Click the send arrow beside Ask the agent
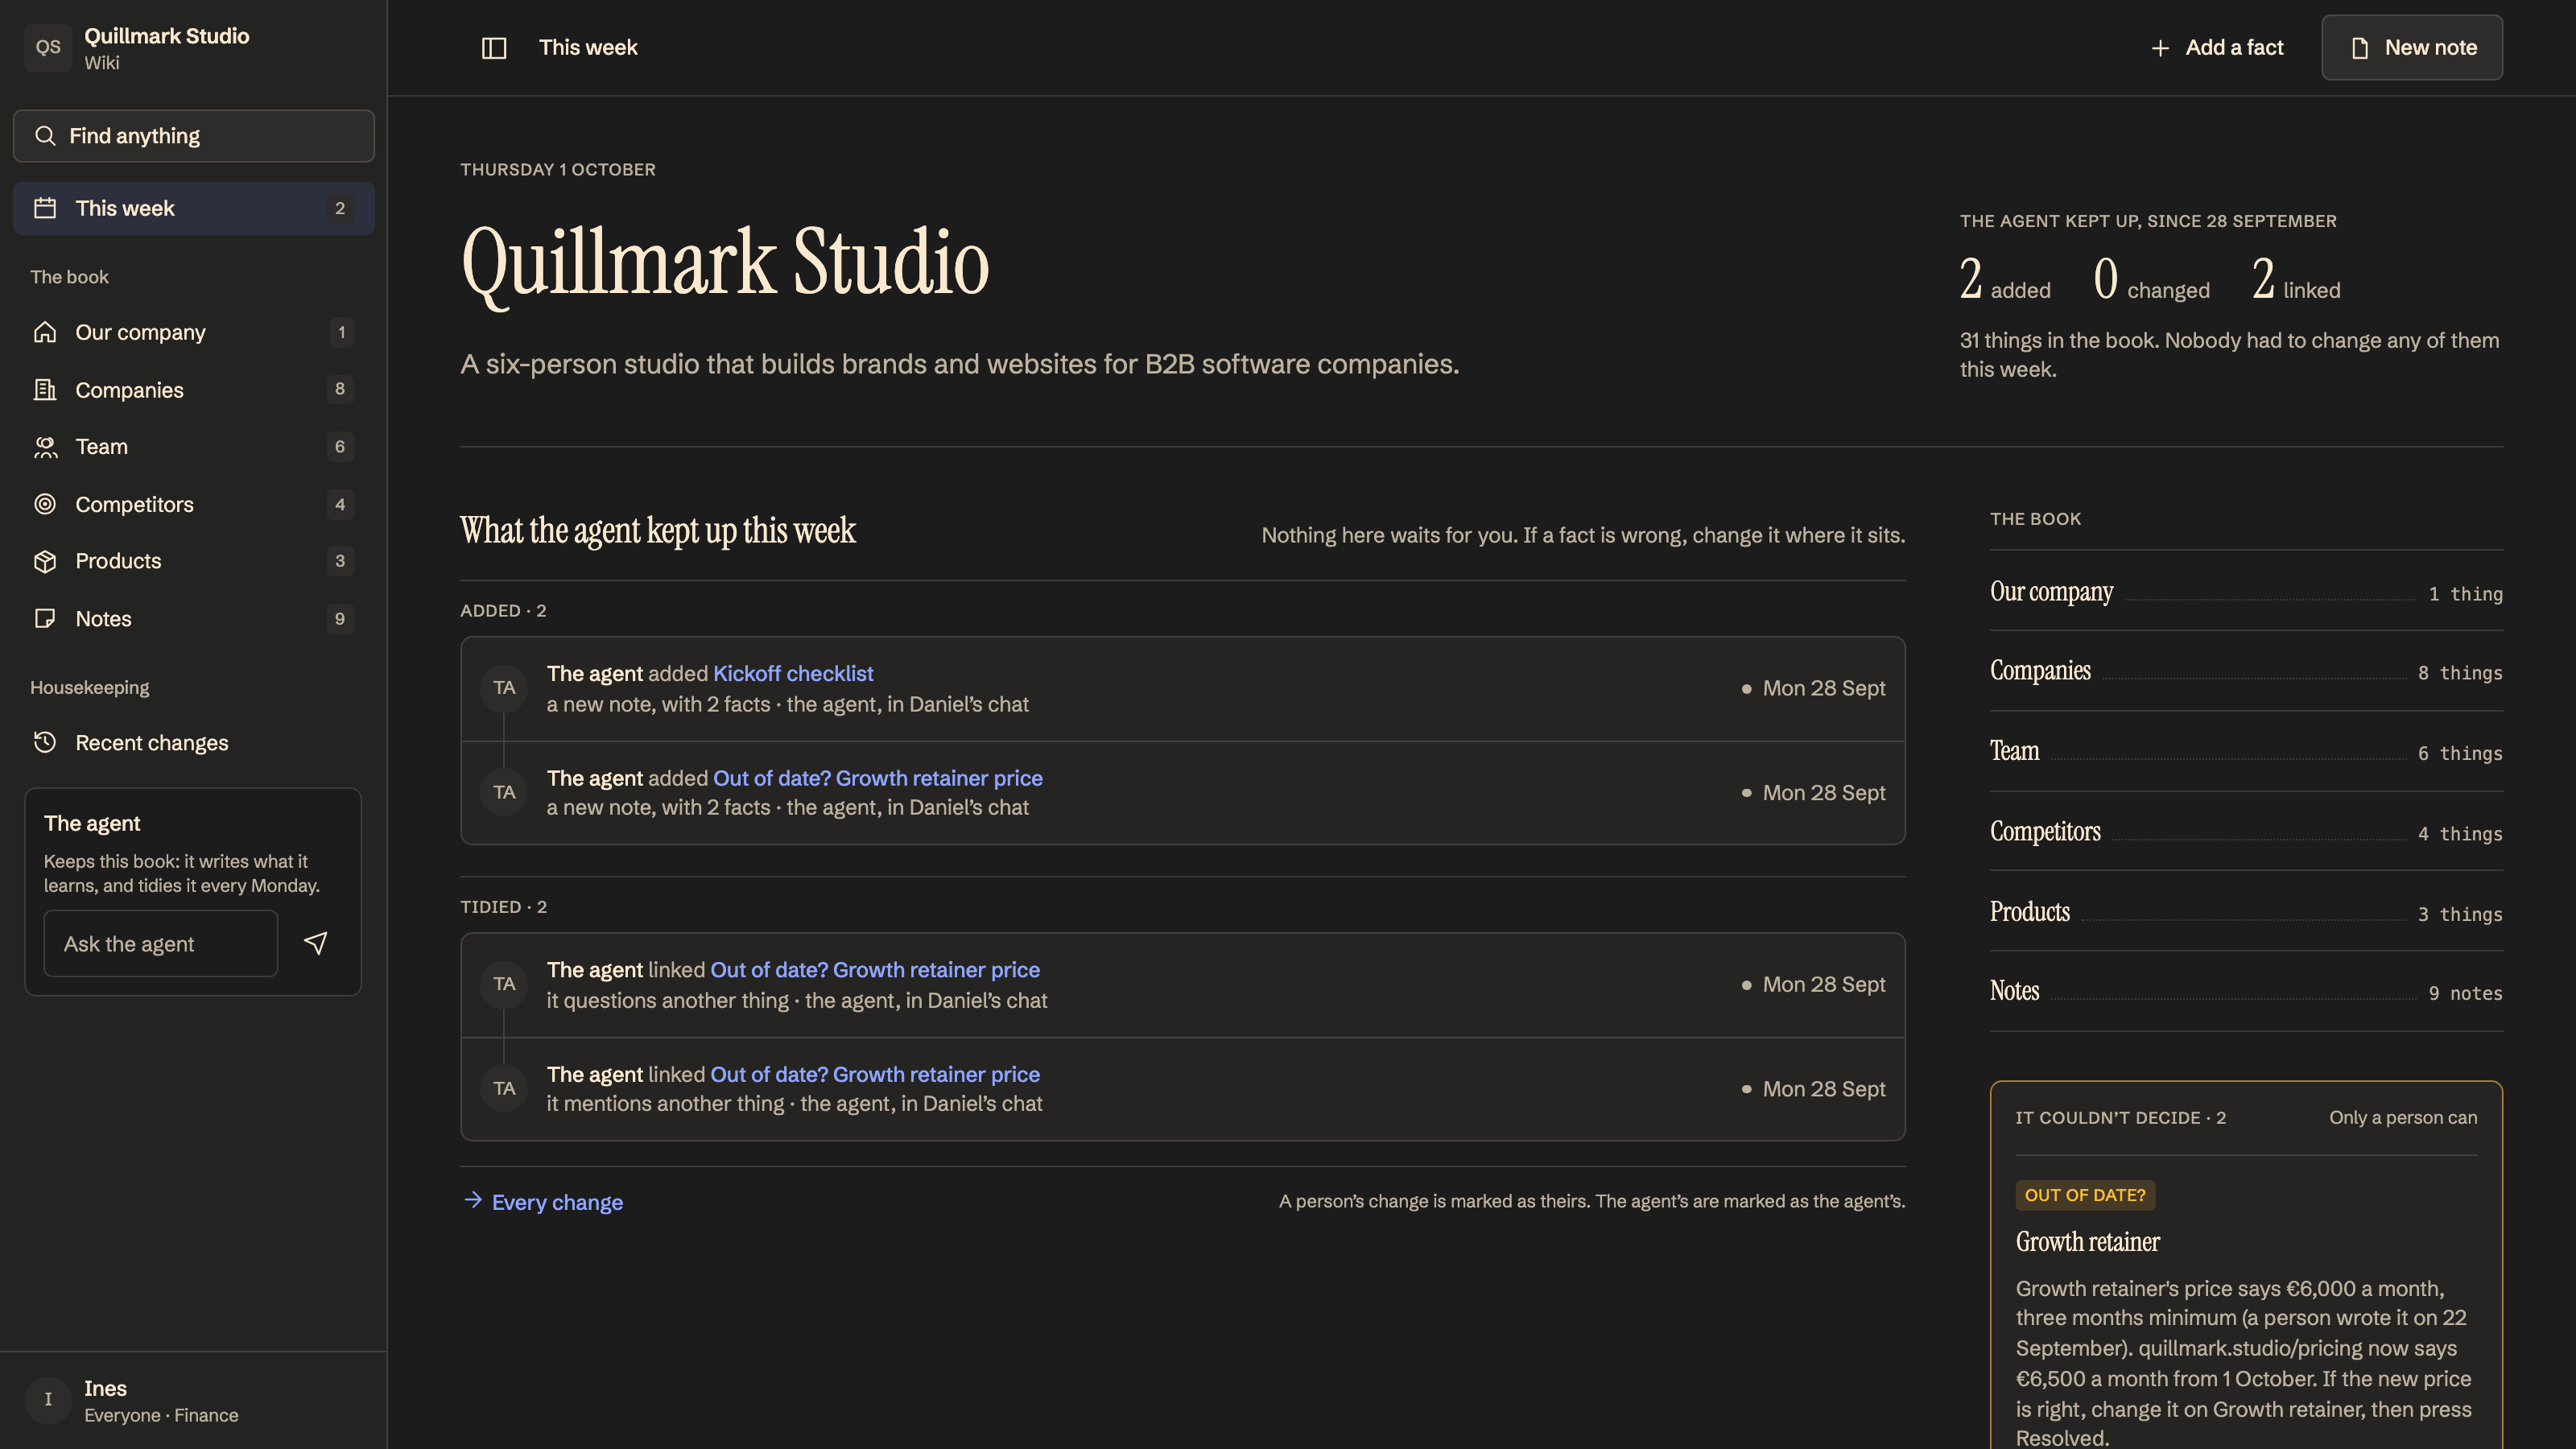The height and width of the screenshot is (1449, 2576). pyautogui.click(x=316, y=943)
